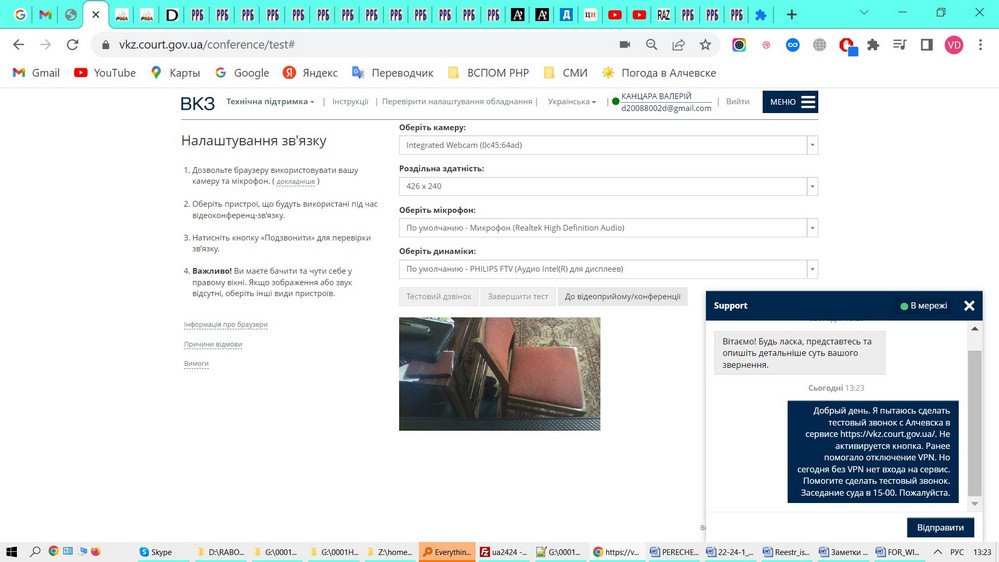The width and height of the screenshot is (999, 562).
Task: Open resolution 426 x 240 dropdown
Action: [x=608, y=187]
